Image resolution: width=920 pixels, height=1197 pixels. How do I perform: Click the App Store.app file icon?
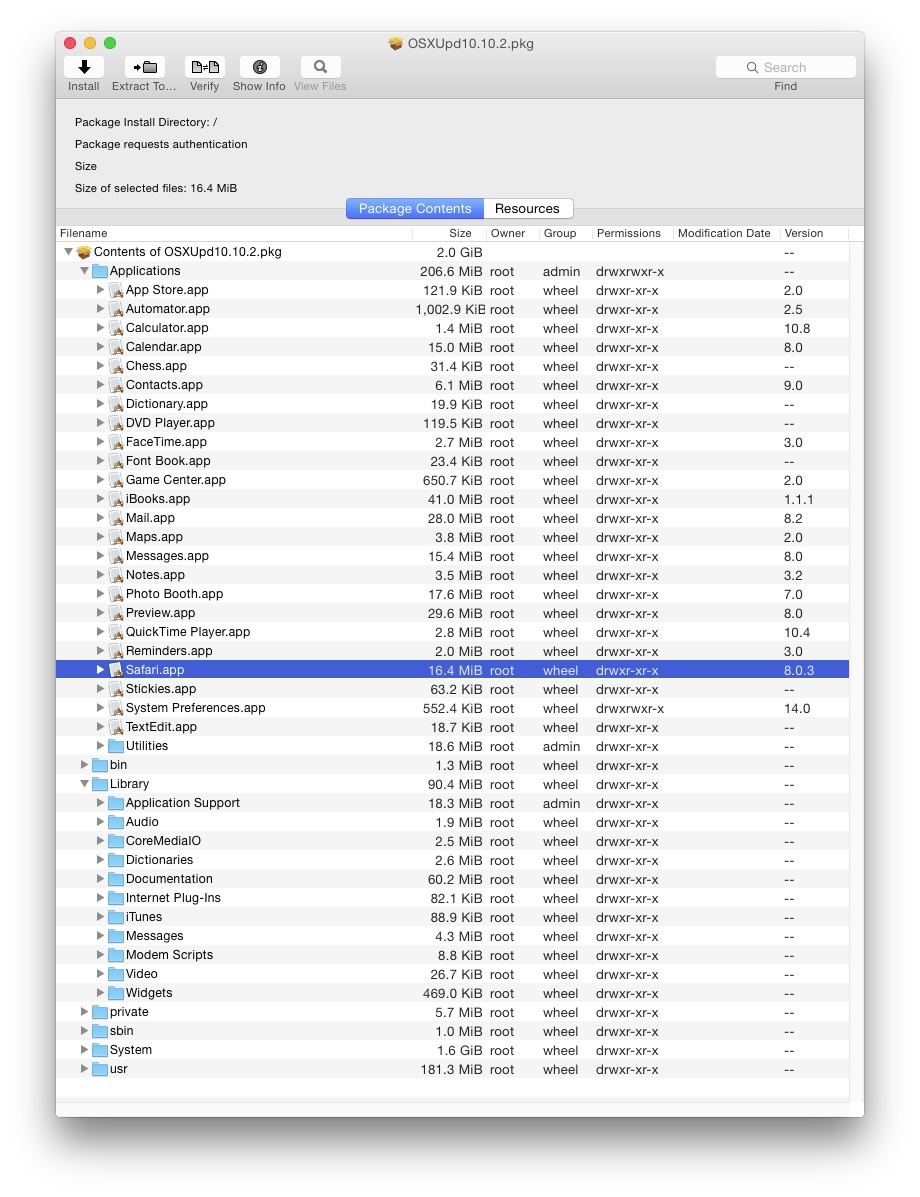click(x=116, y=290)
